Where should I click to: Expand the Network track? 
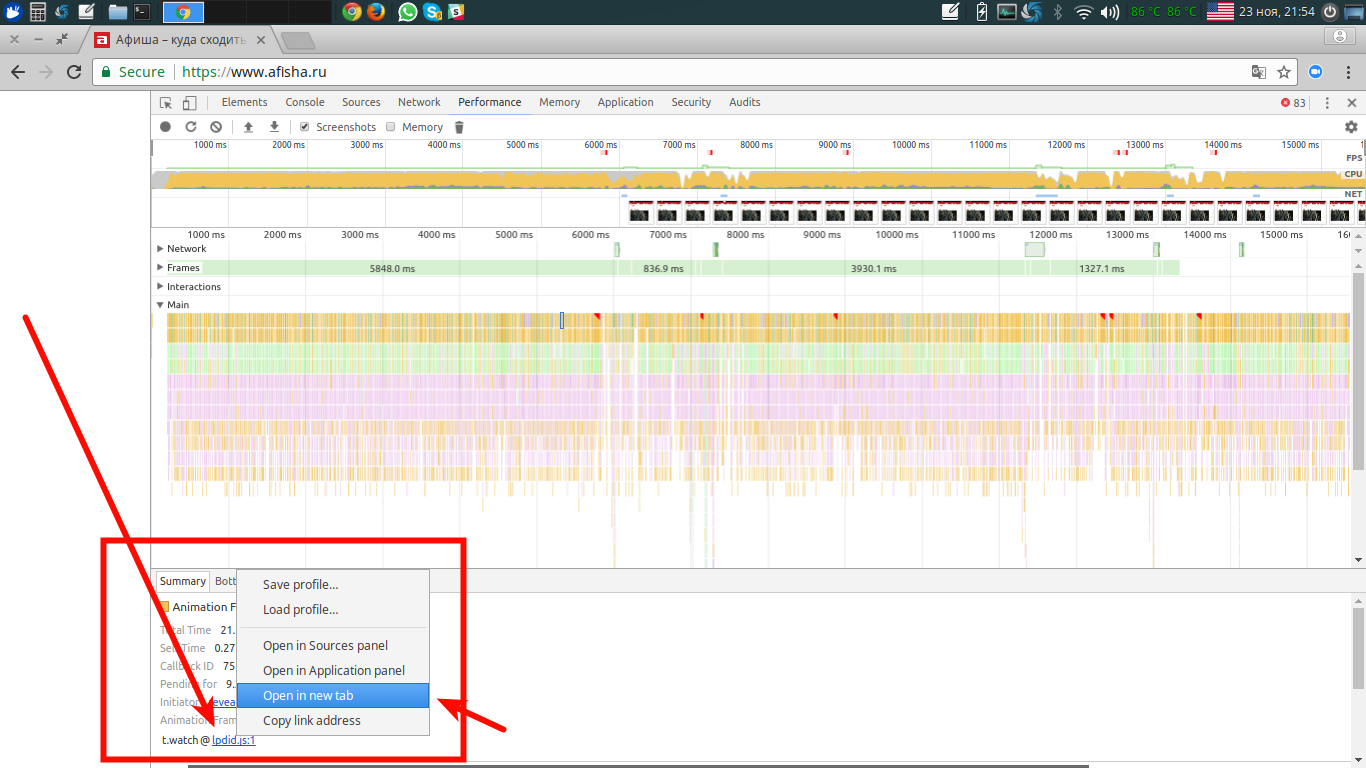coord(160,249)
